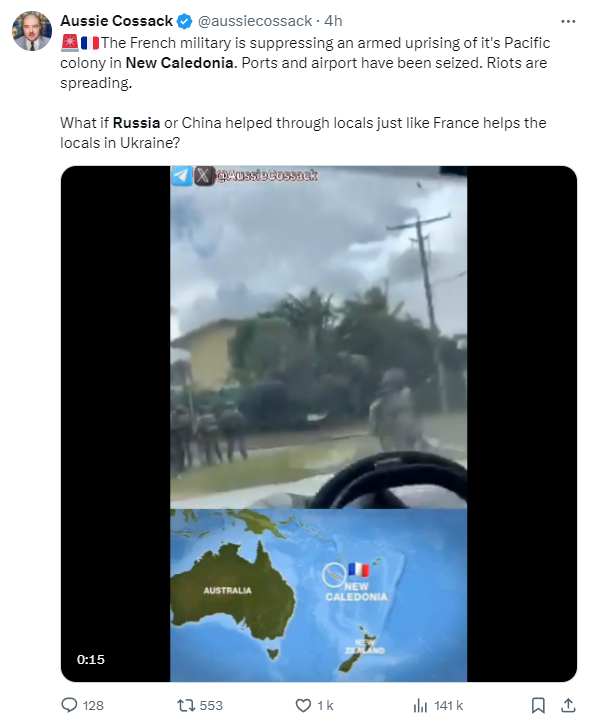Screen dimensions: 591x725
Task: Click the 141k views count
Action: click(x=449, y=706)
